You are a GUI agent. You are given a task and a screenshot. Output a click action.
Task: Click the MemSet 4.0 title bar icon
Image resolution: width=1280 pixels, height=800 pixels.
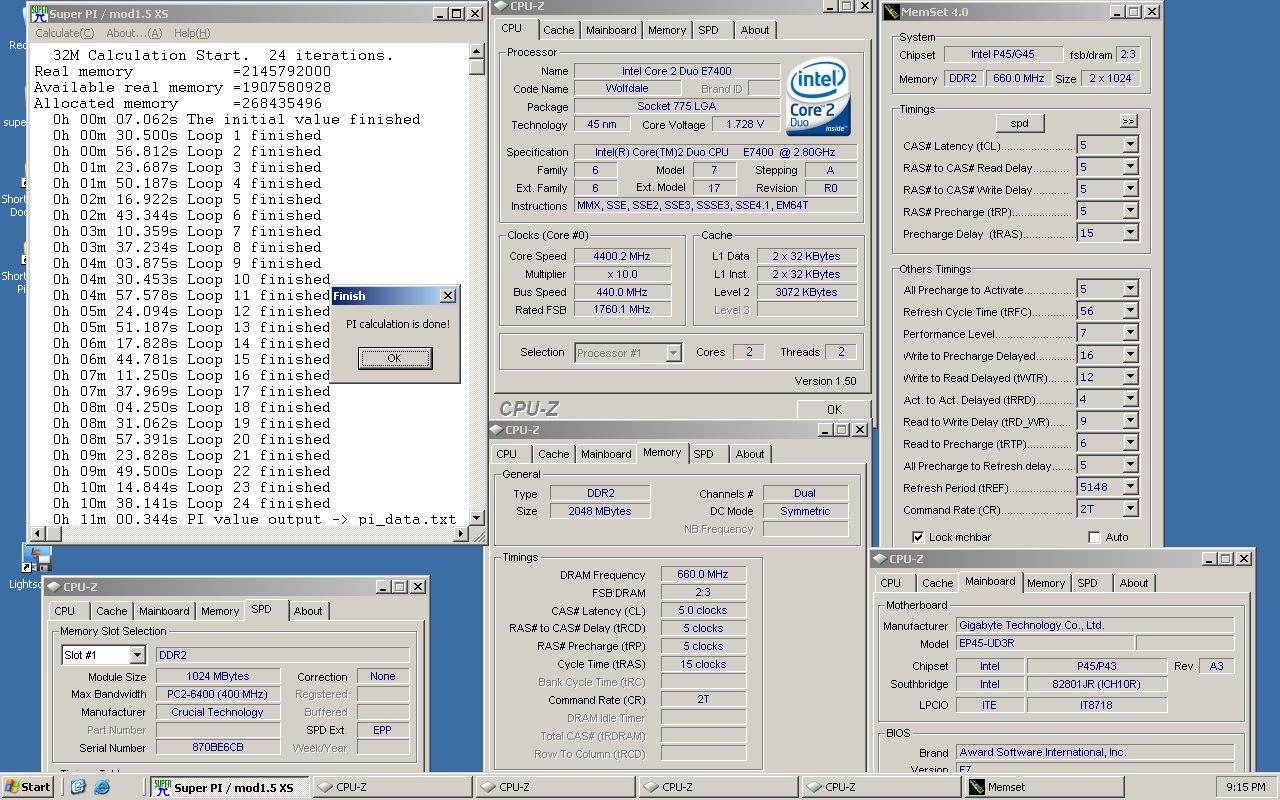pyautogui.click(x=891, y=12)
